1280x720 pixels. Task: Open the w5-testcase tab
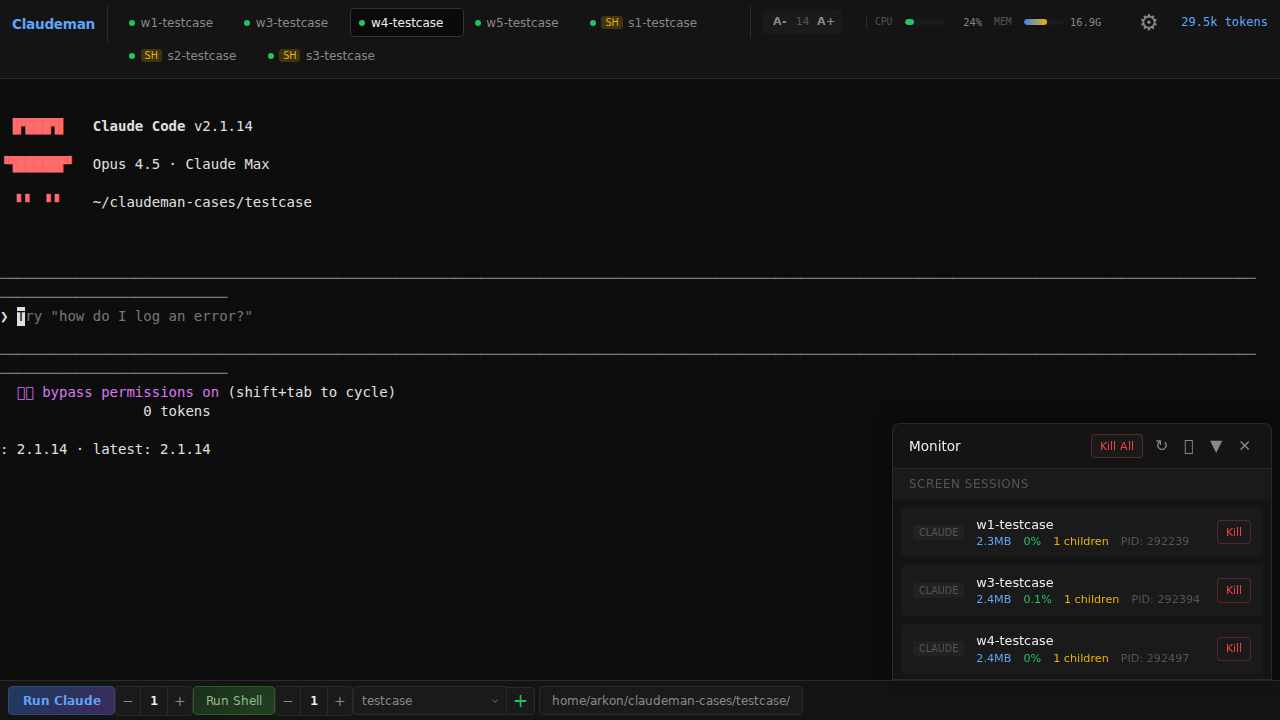(516, 22)
